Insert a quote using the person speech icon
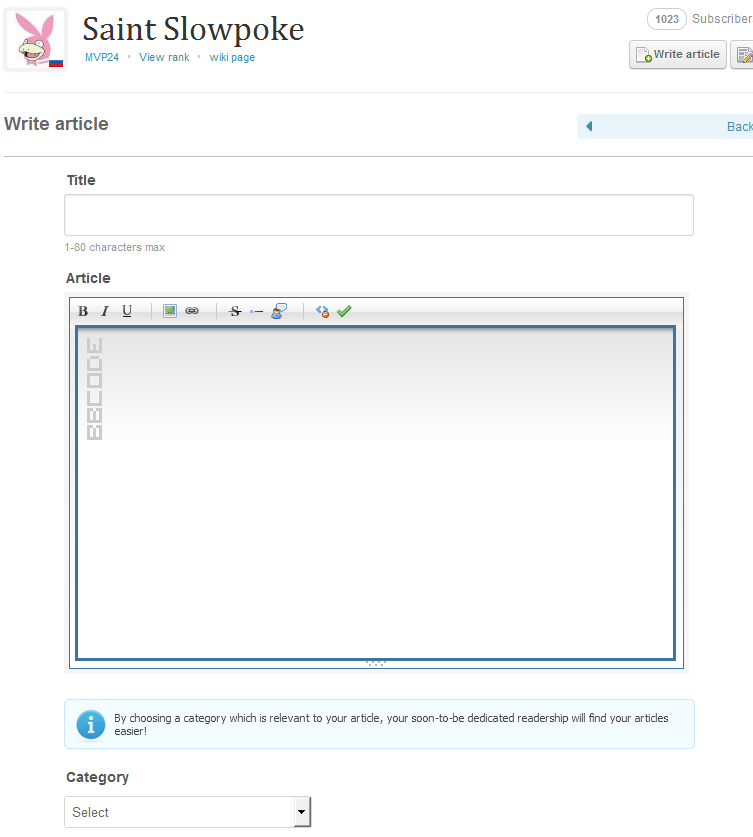This screenshot has height=837, width=753. pyautogui.click(x=279, y=311)
